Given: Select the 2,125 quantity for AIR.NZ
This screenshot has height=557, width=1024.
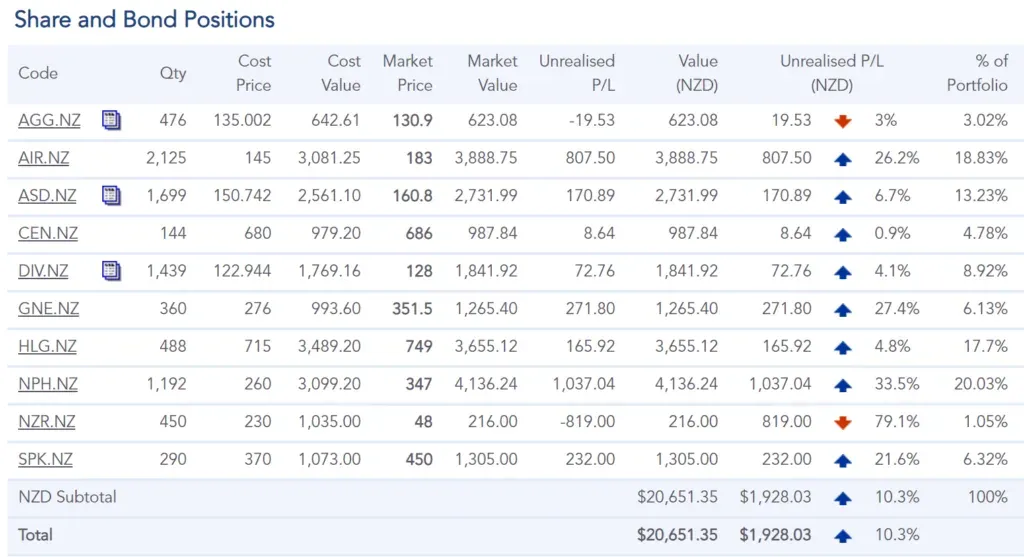Looking at the screenshot, I should point(166,158).
